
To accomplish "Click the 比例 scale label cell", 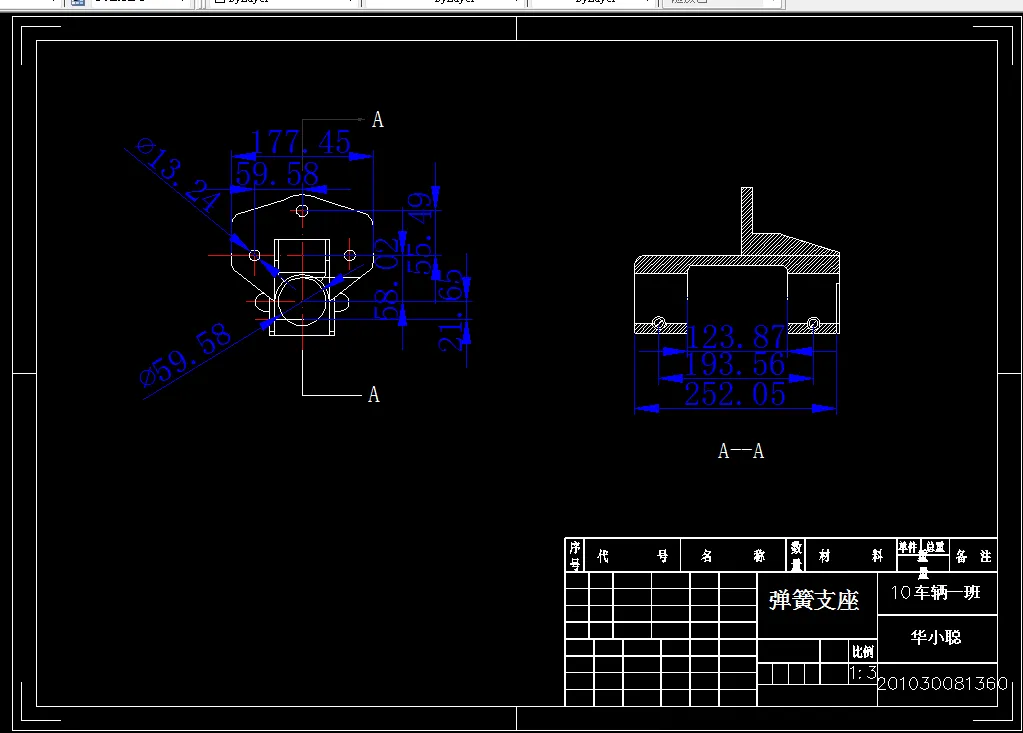I will click(x=863, y=651).
